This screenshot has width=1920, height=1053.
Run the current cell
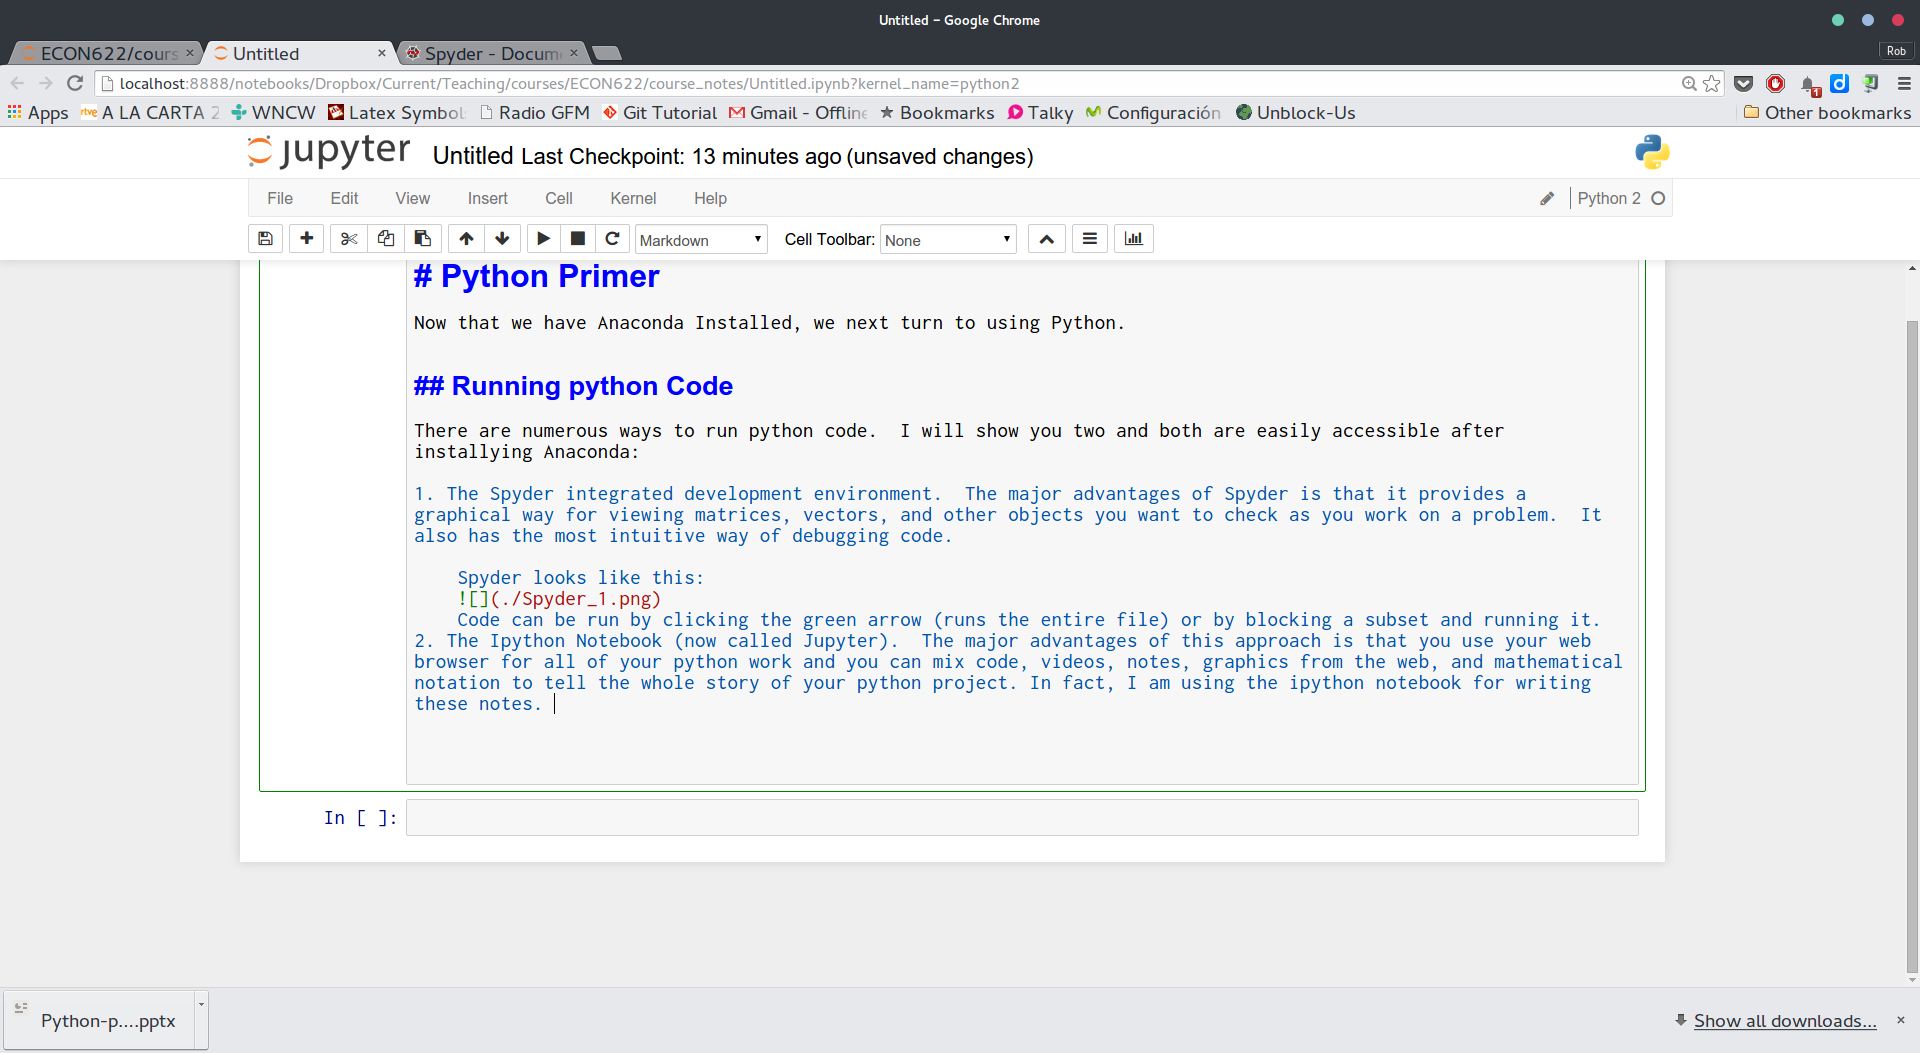click(x=543, y=239)
